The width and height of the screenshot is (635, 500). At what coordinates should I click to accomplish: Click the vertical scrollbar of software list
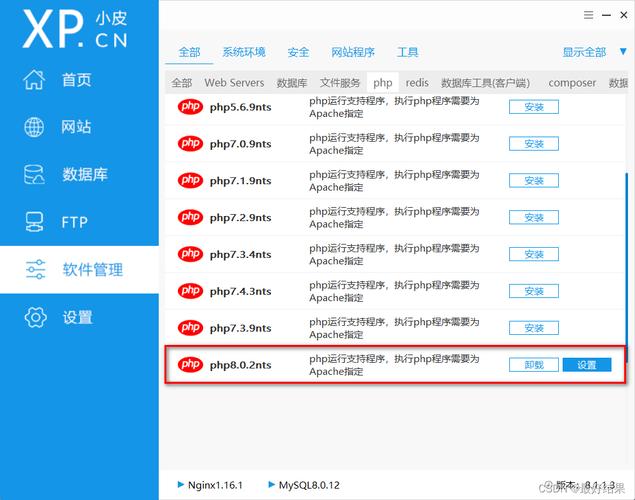626,267
